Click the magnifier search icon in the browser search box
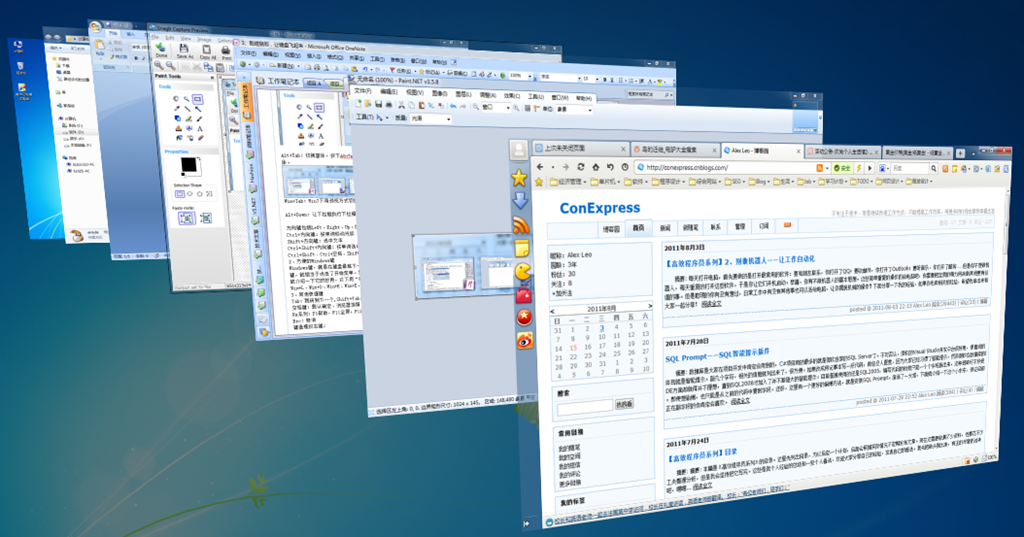Image resolution: width=1024 pixels, height=537 pixels. coord(933,169)
